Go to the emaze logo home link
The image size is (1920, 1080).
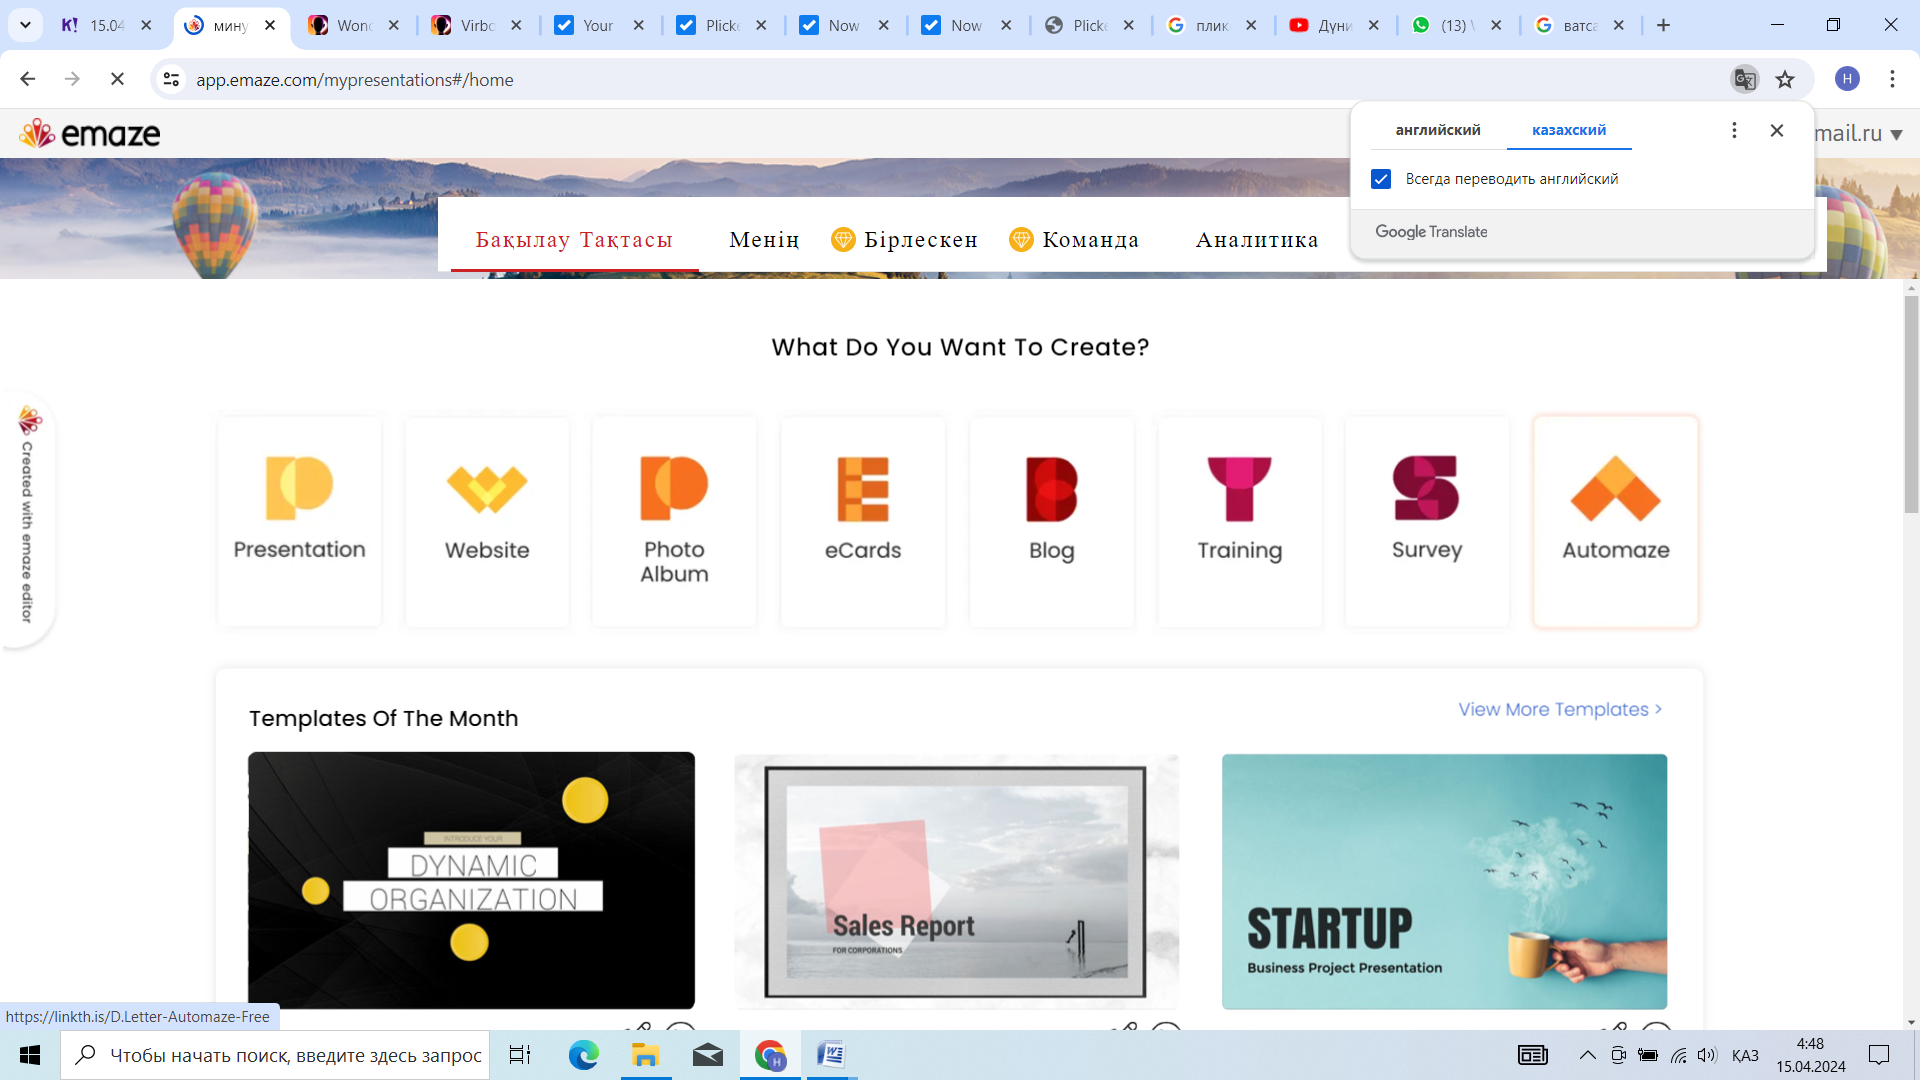coord(90,133)
